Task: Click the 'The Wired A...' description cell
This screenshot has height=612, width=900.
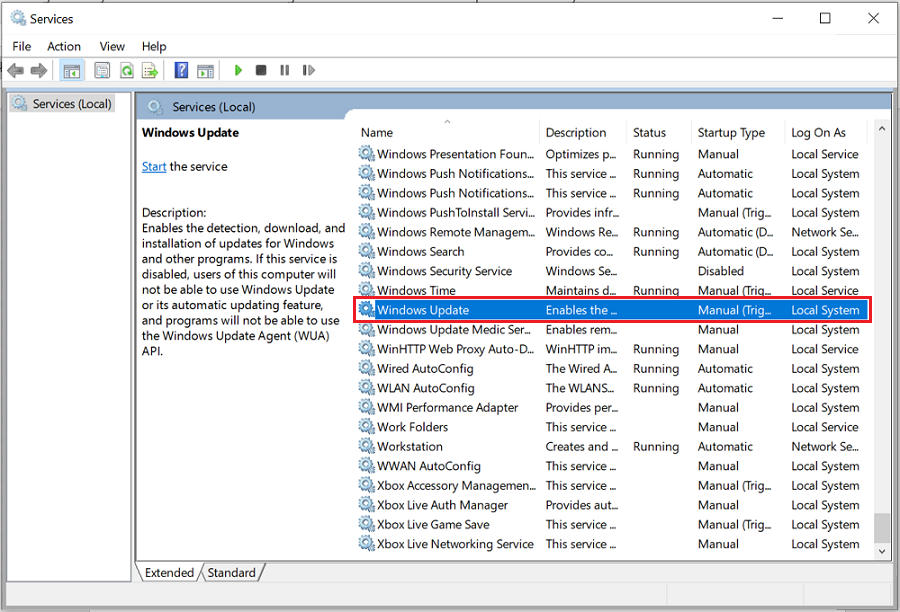Action: 581,369
